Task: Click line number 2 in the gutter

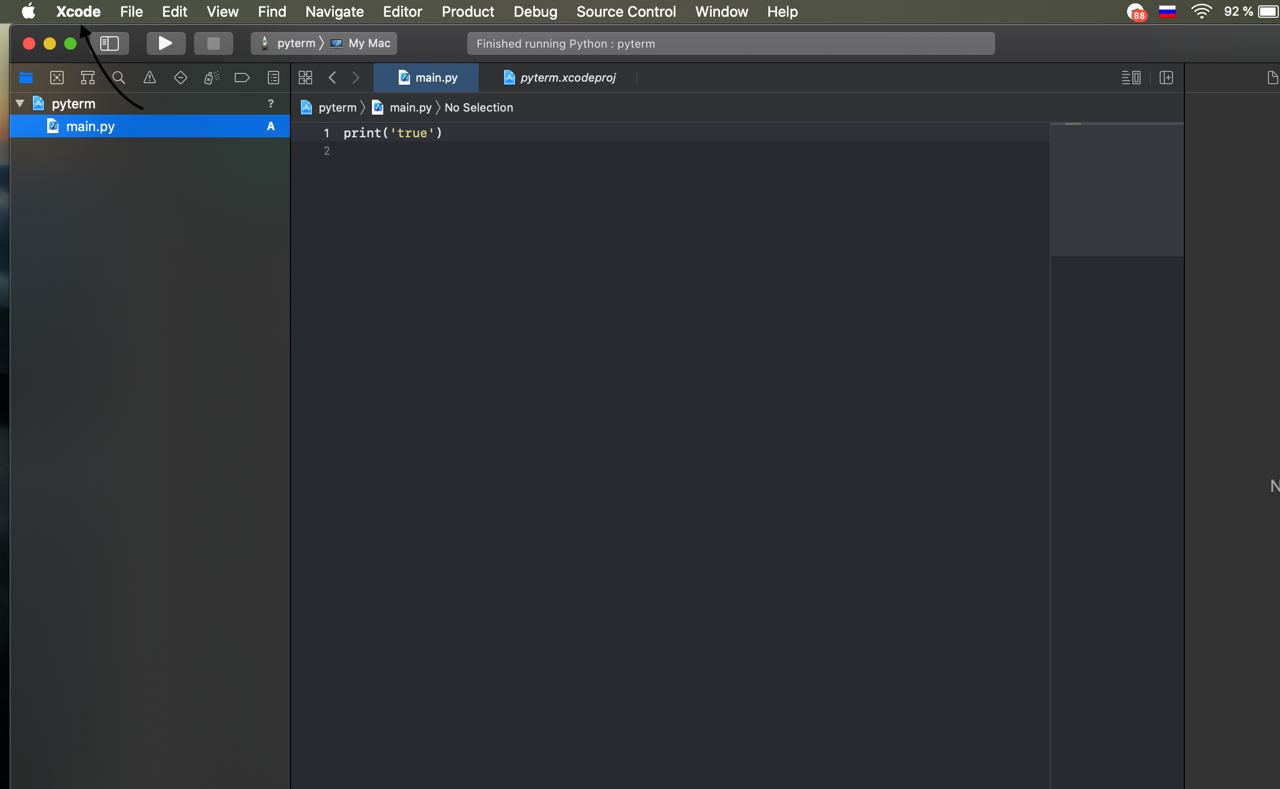Action: pyautogui.click(x=326, y=151)
